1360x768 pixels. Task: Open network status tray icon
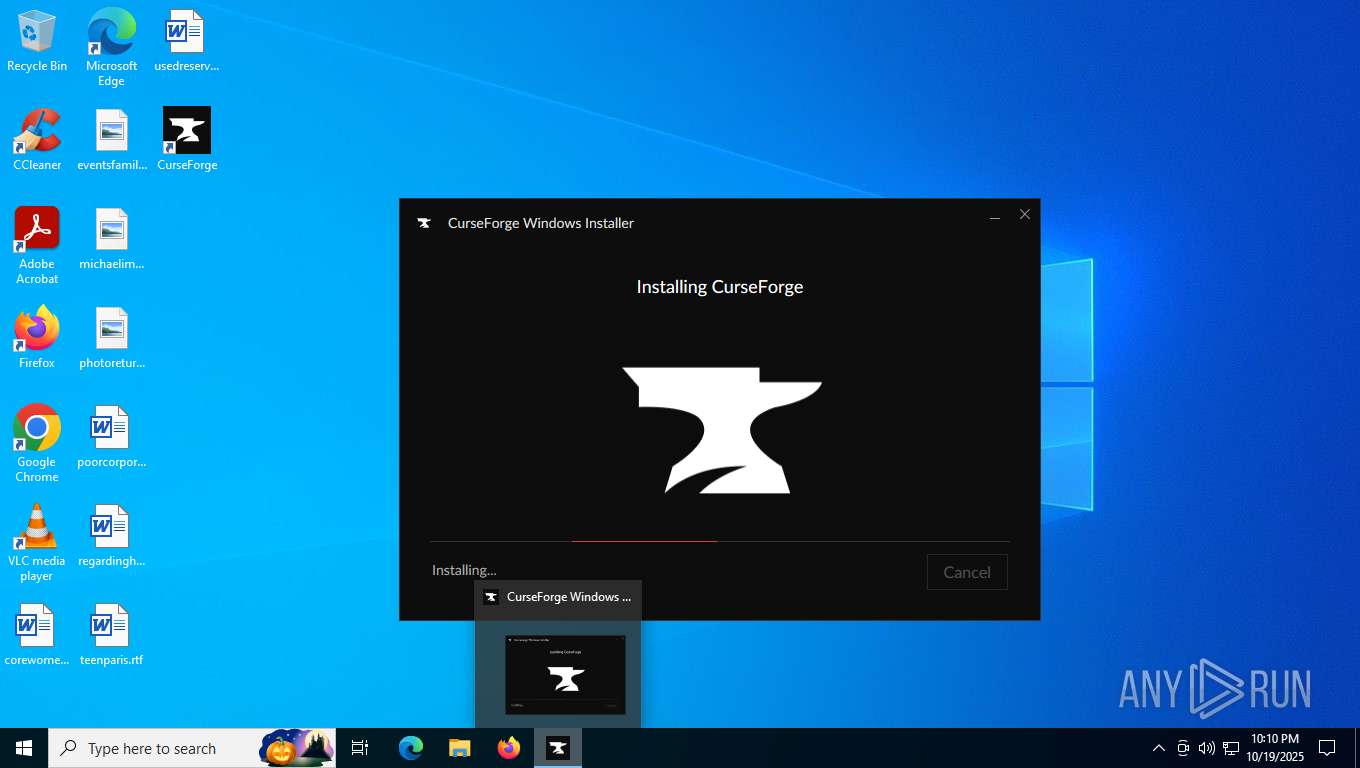tap(1231, 748)
